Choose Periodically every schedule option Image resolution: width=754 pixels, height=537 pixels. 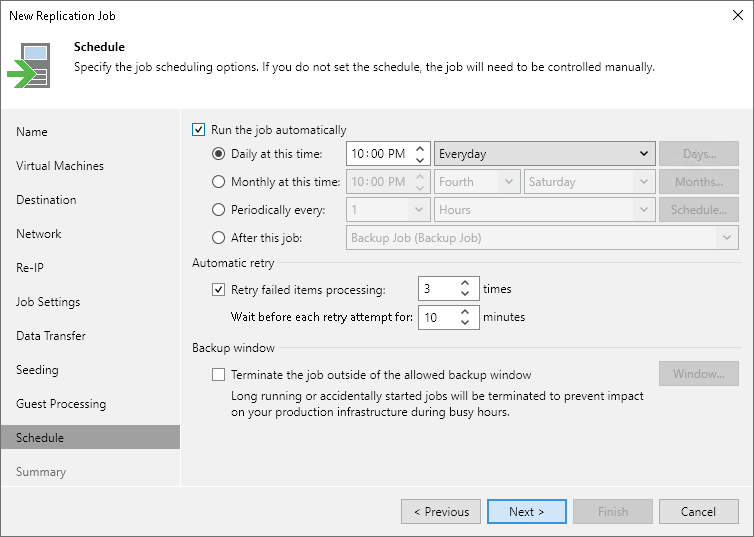click(219, 210)
